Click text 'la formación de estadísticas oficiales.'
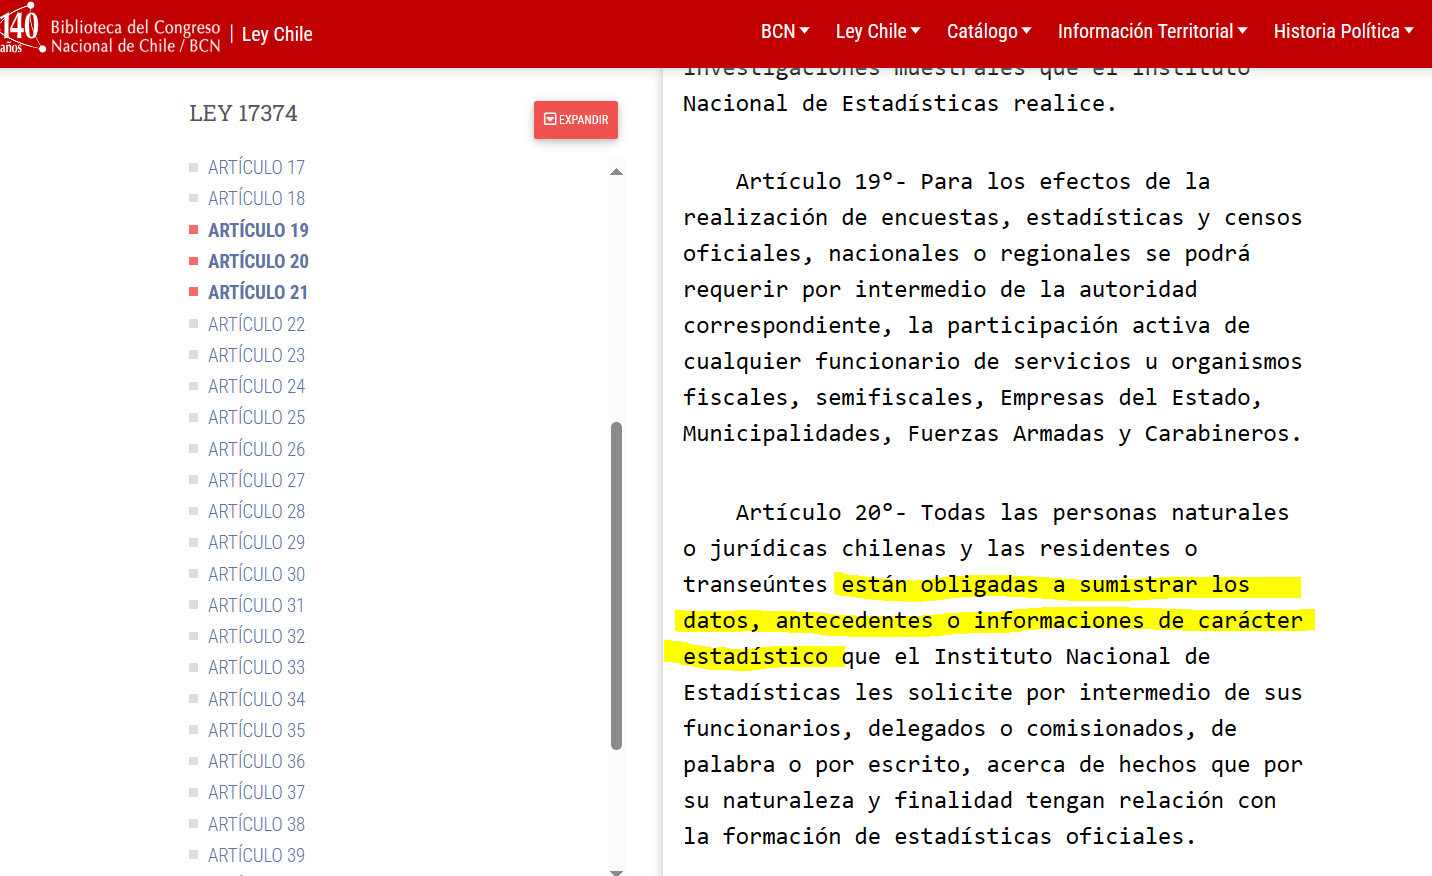This screenshot has height=876, width=1432. click(939, 837)
